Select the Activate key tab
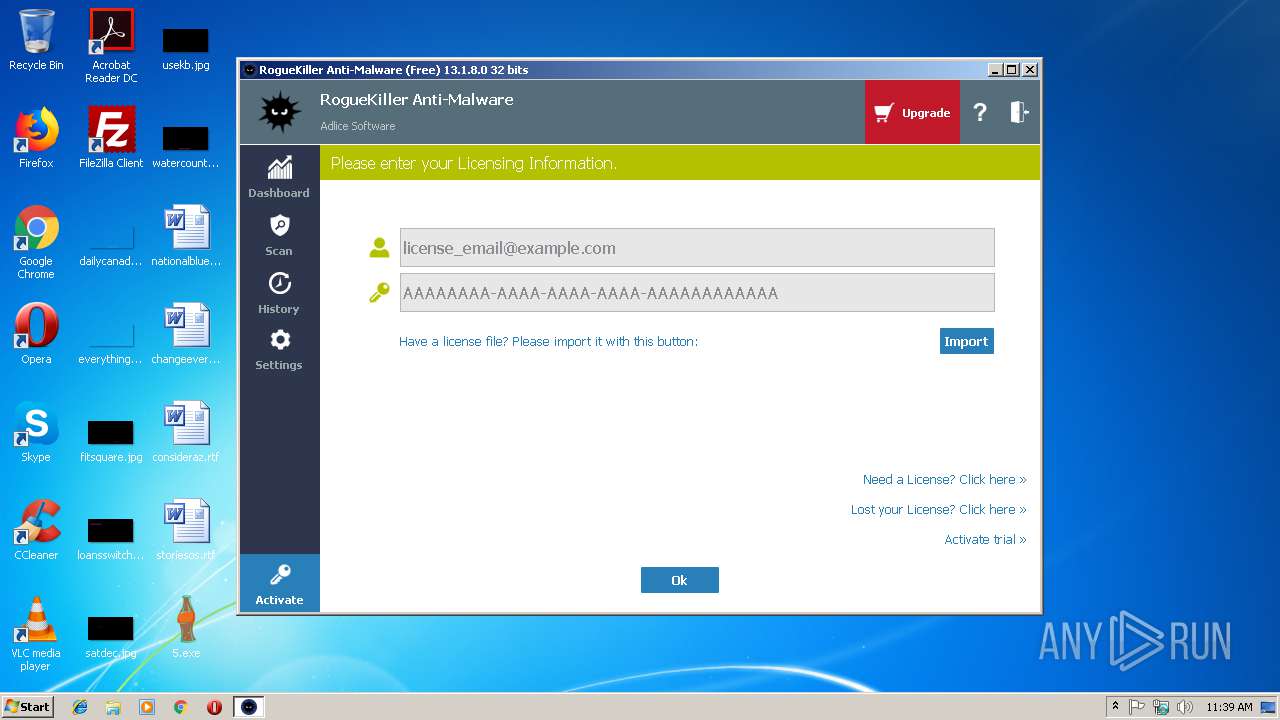1280x720 pixels. pos(279,584)
